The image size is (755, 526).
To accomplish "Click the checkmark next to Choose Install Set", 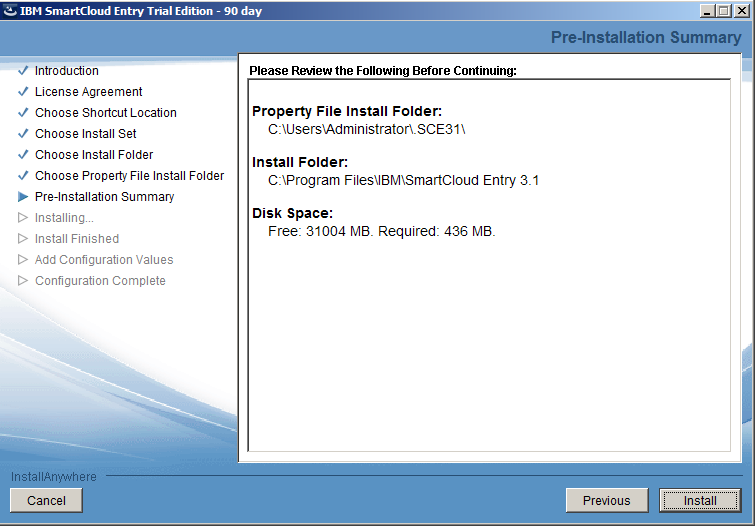I will pyautogui.click(x=23, y=134).
